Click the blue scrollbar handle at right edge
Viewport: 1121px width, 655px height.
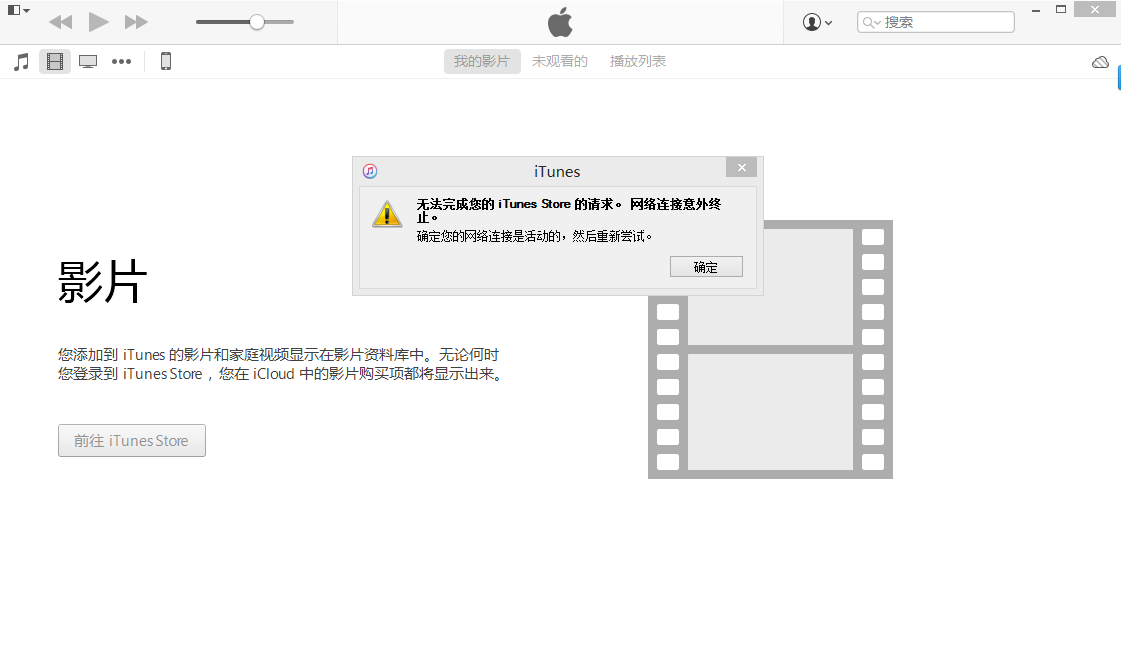tap(1119, 78)
